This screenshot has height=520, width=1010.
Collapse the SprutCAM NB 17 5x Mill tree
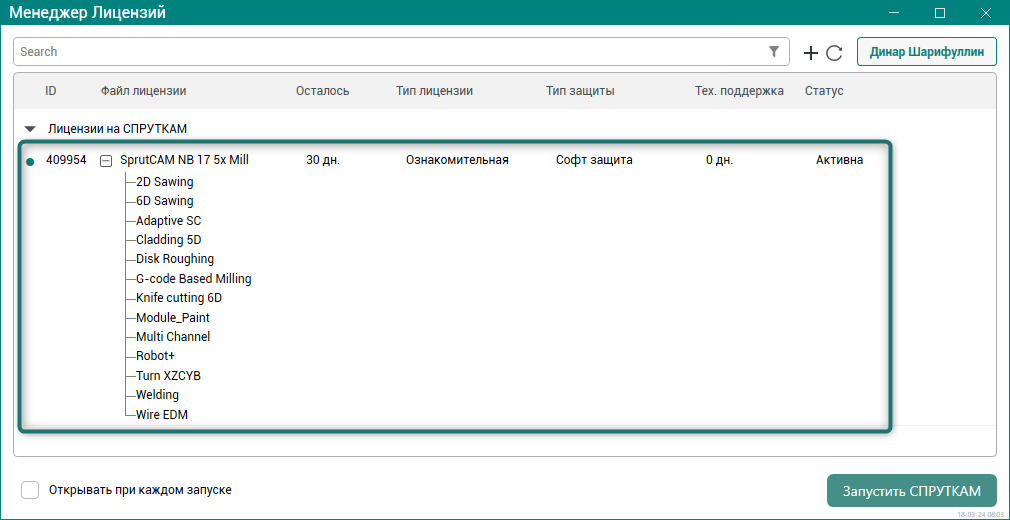pos(106,160)
